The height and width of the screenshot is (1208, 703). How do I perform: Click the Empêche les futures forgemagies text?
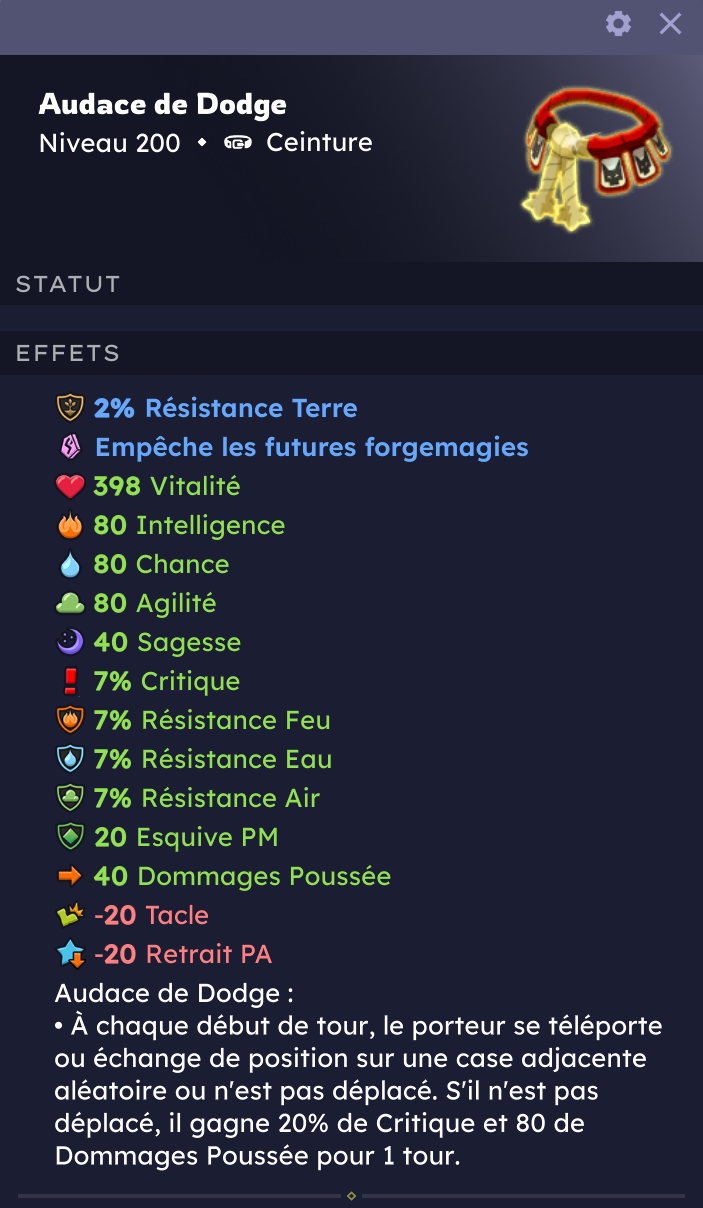tap(311, 447)
